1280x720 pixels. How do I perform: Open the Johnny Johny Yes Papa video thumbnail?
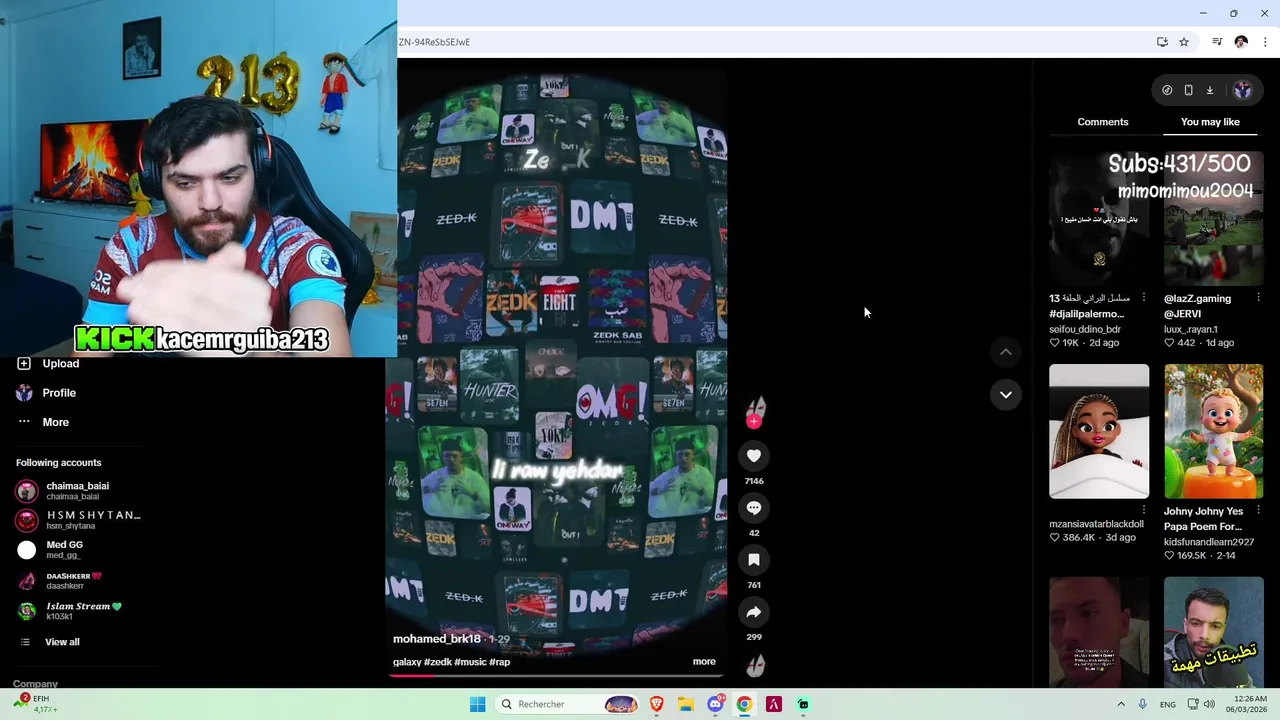point(1213,431)
